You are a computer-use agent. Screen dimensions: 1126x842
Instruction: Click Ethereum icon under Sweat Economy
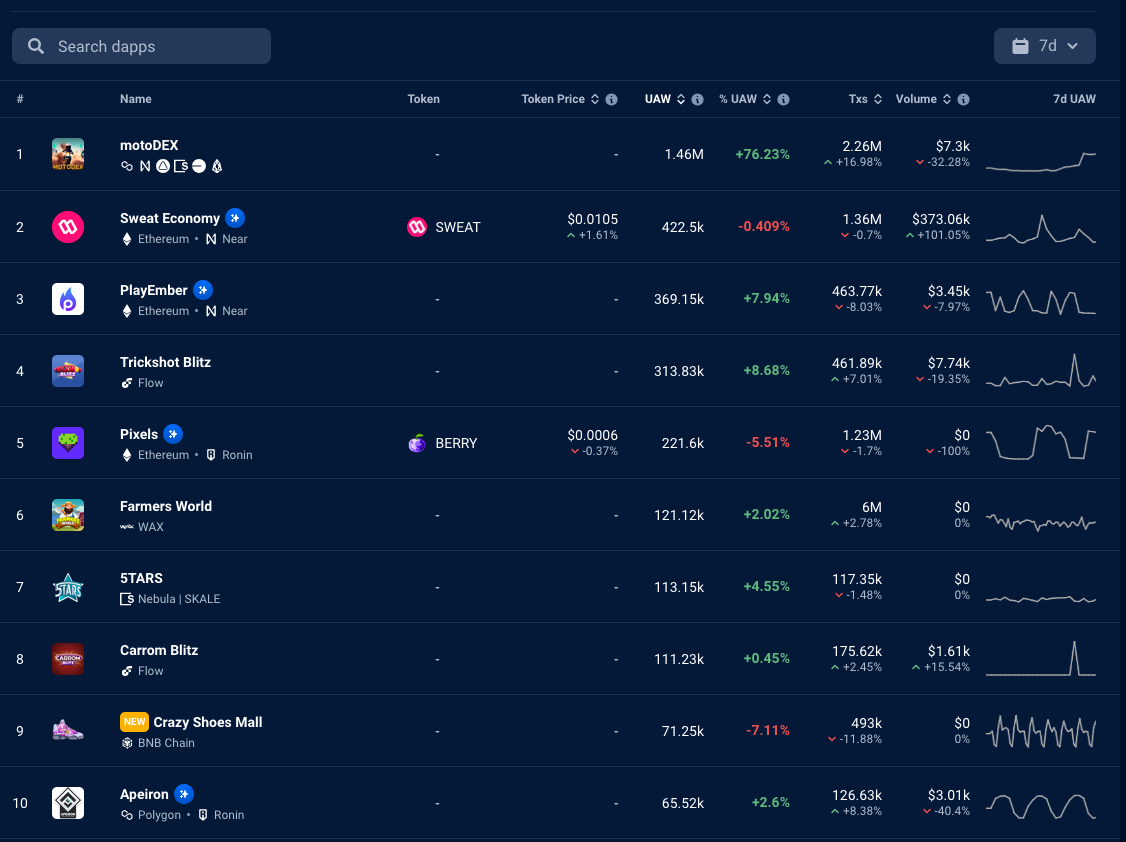(x=127, y=239)
